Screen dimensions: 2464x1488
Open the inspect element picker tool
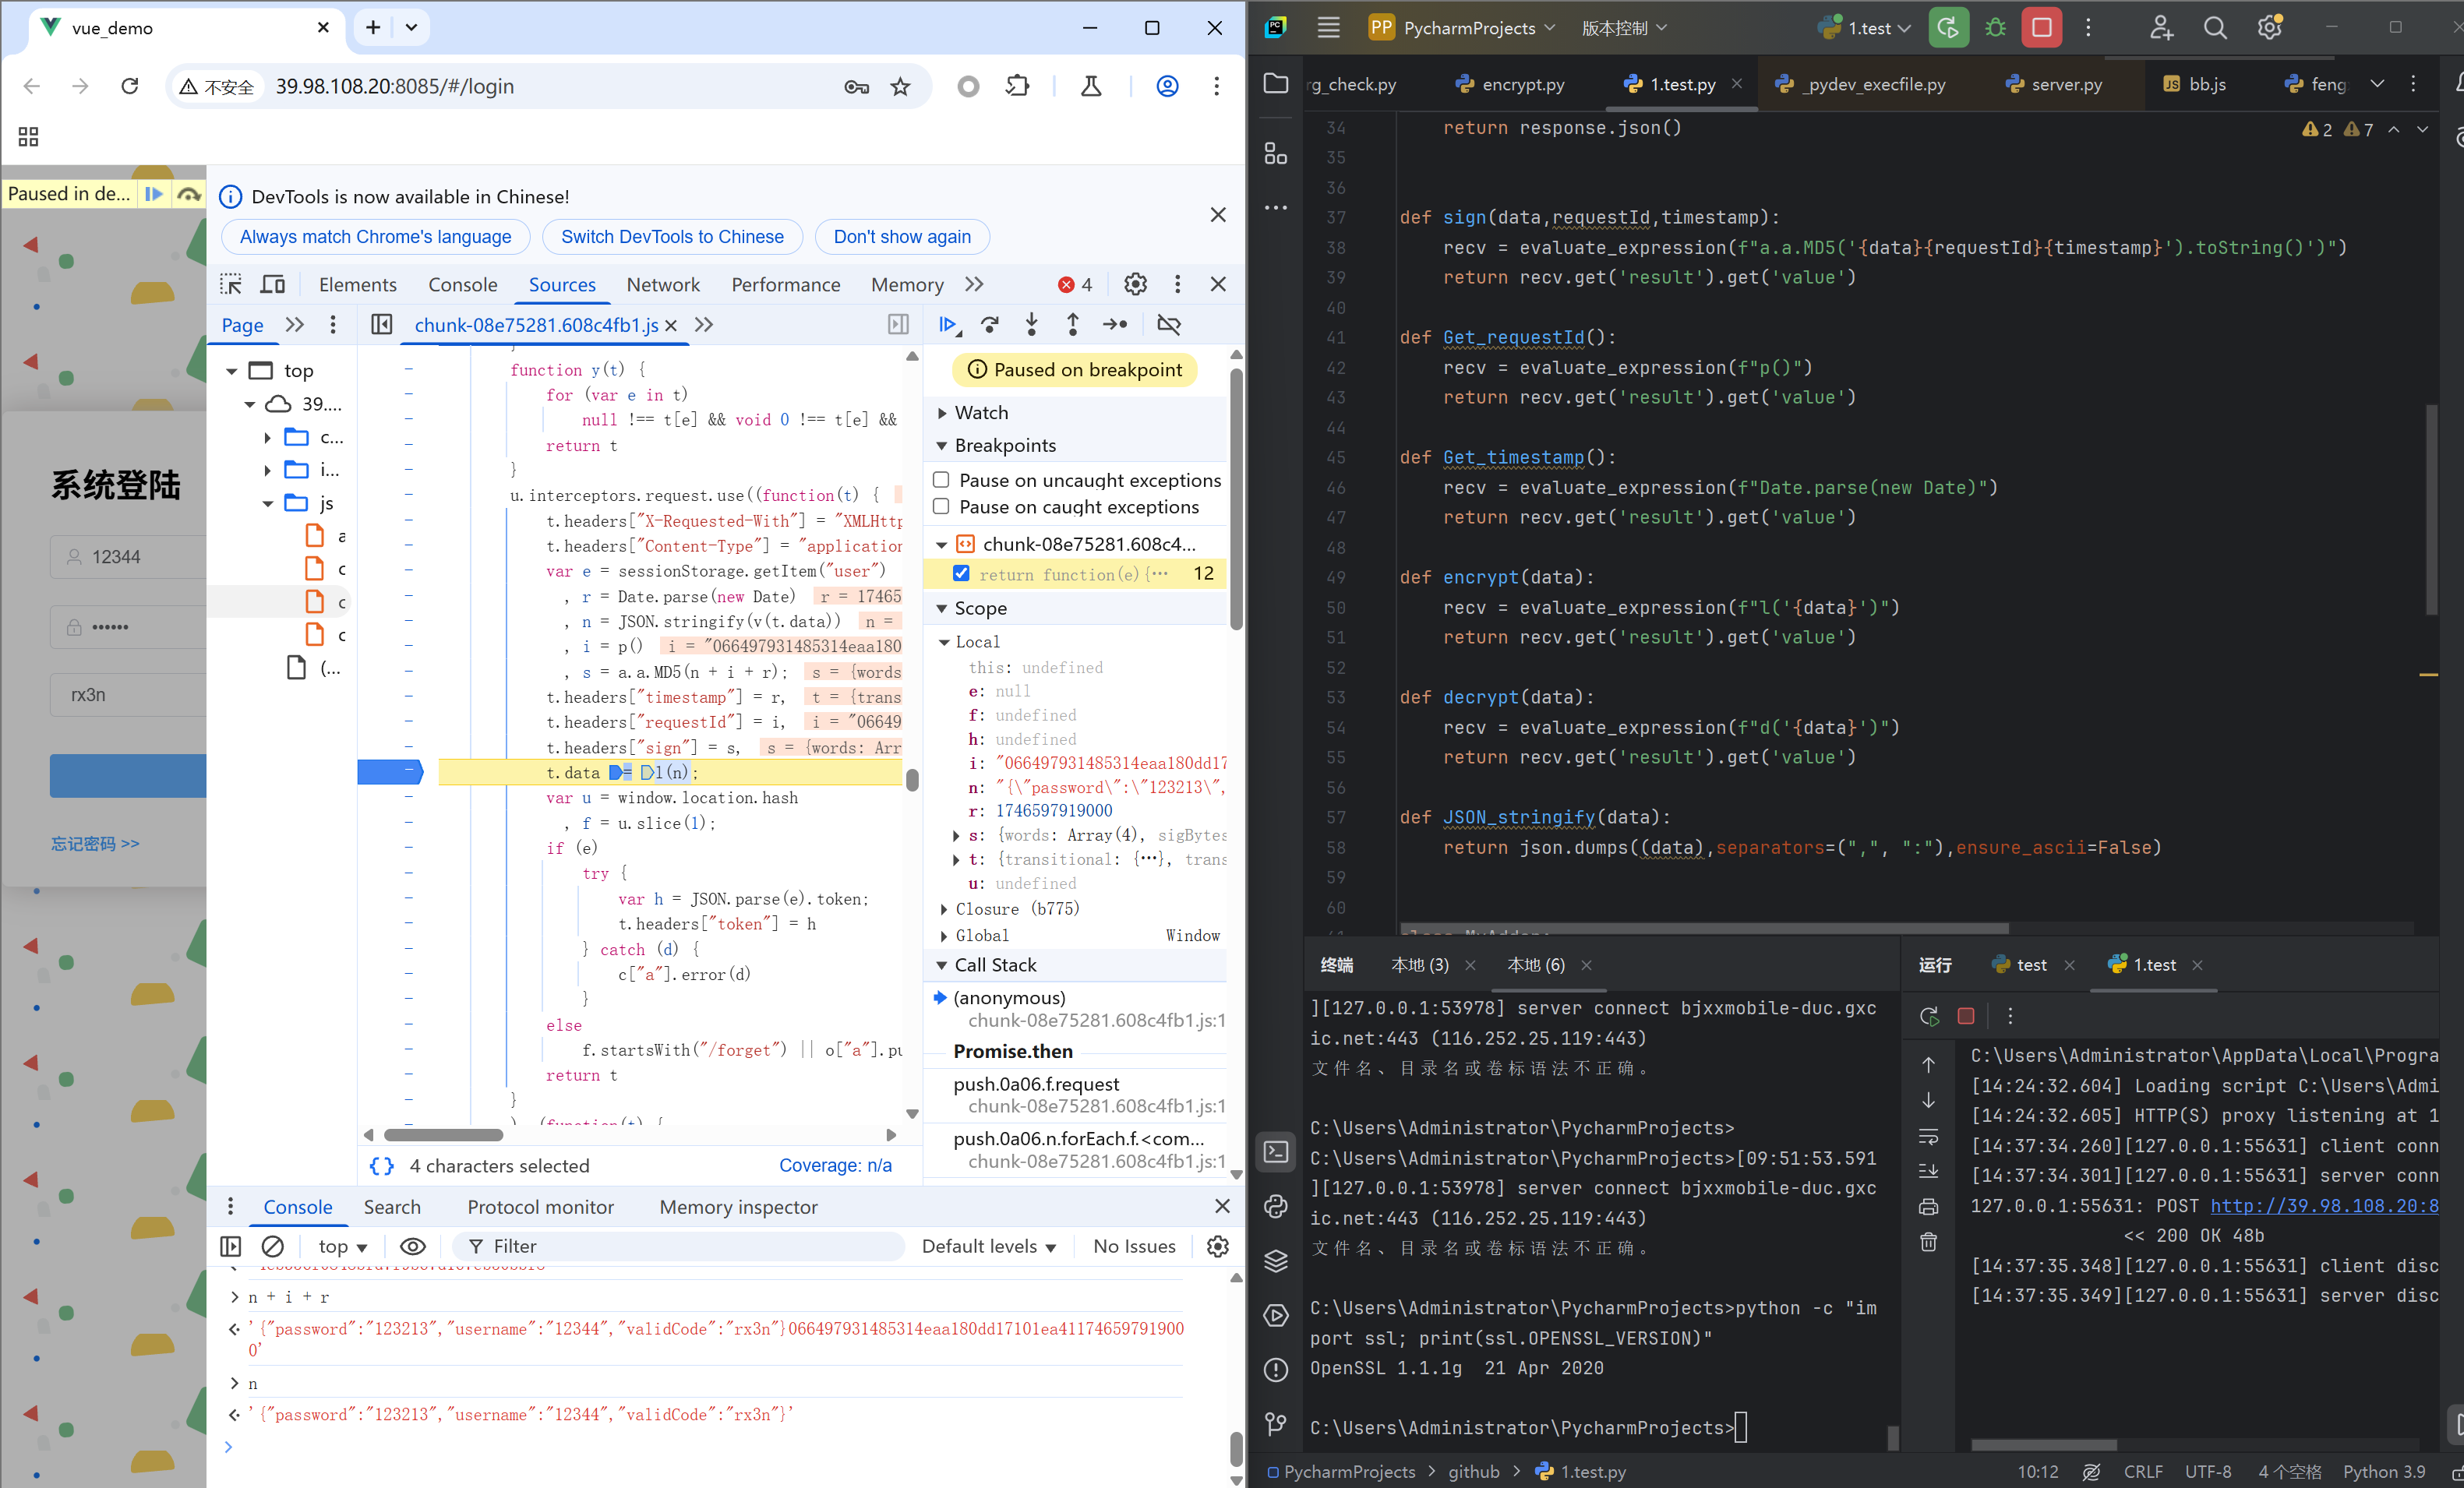coord(231,284)
